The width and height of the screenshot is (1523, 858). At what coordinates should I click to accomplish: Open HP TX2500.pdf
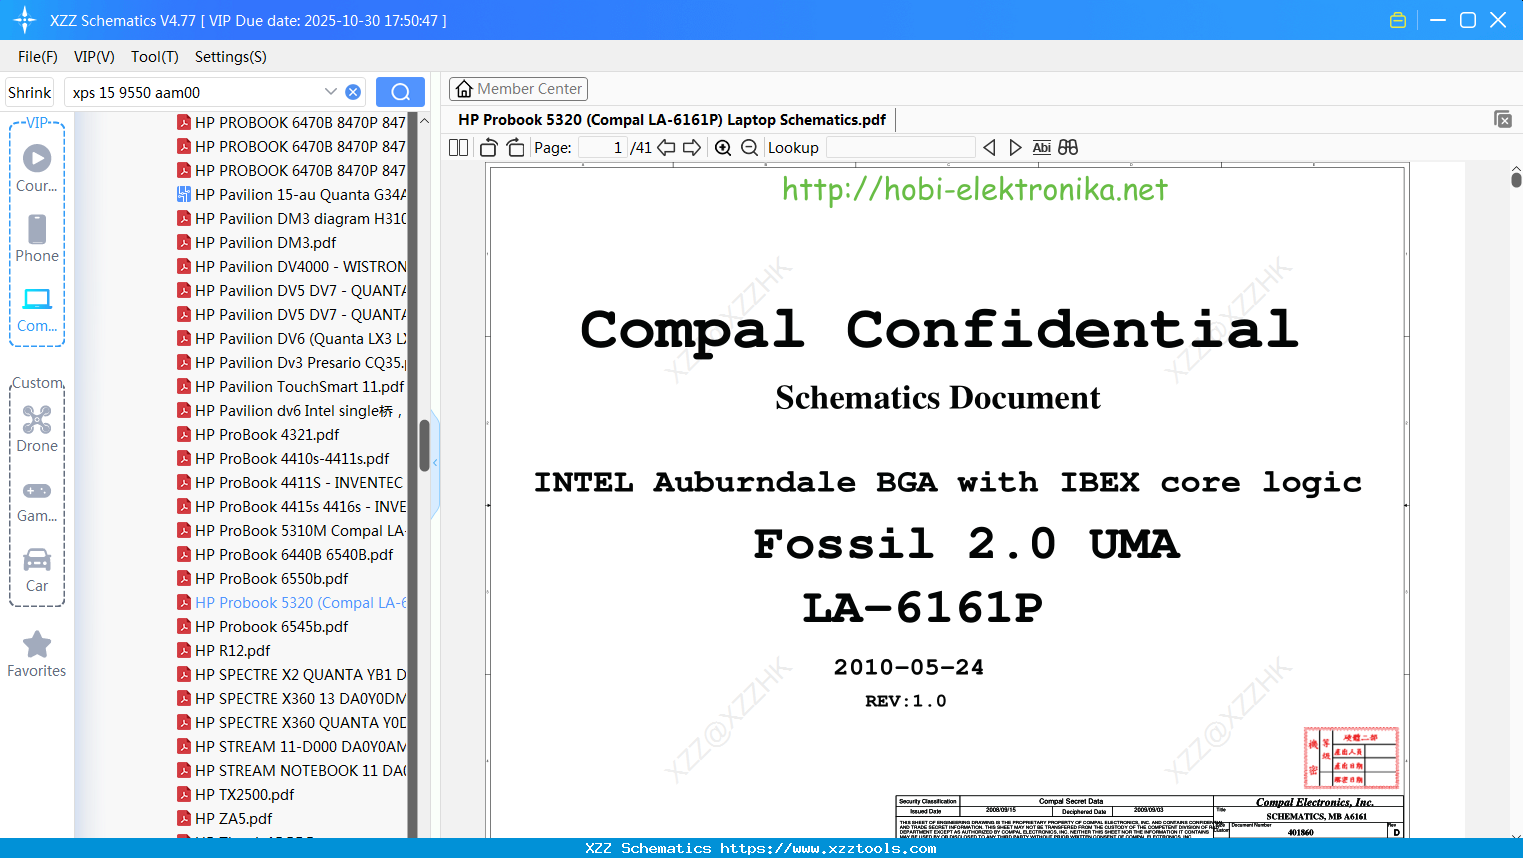[x=236, y=794]
